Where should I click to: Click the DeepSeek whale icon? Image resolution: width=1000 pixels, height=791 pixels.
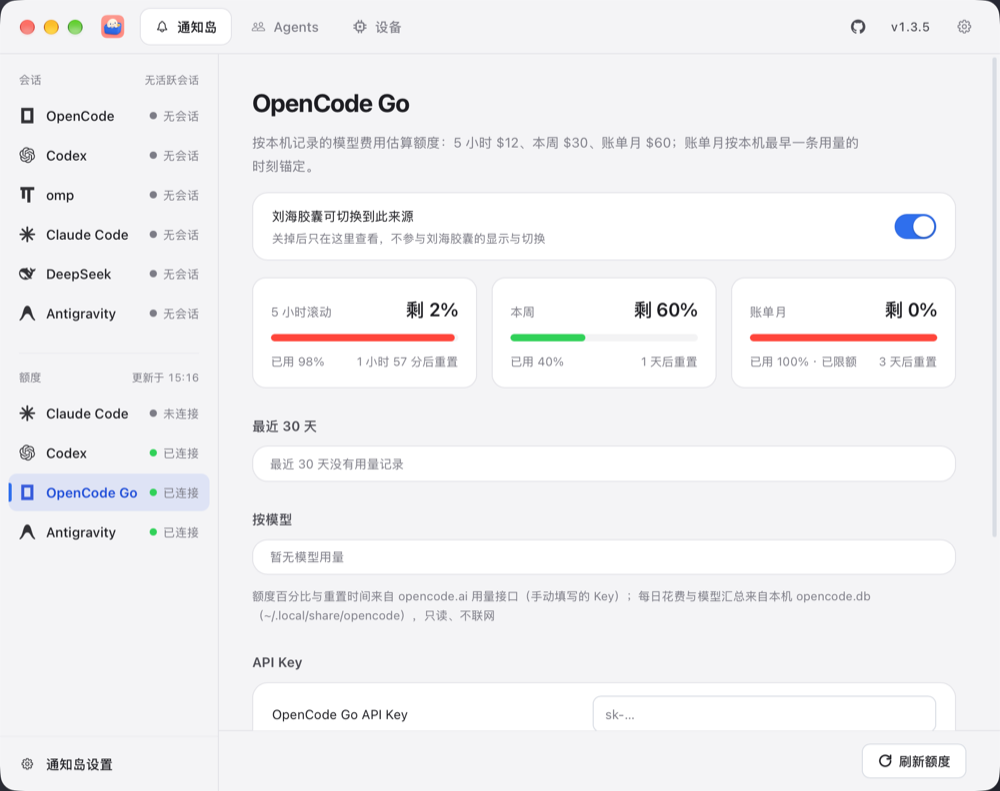[x=27, y=274]
